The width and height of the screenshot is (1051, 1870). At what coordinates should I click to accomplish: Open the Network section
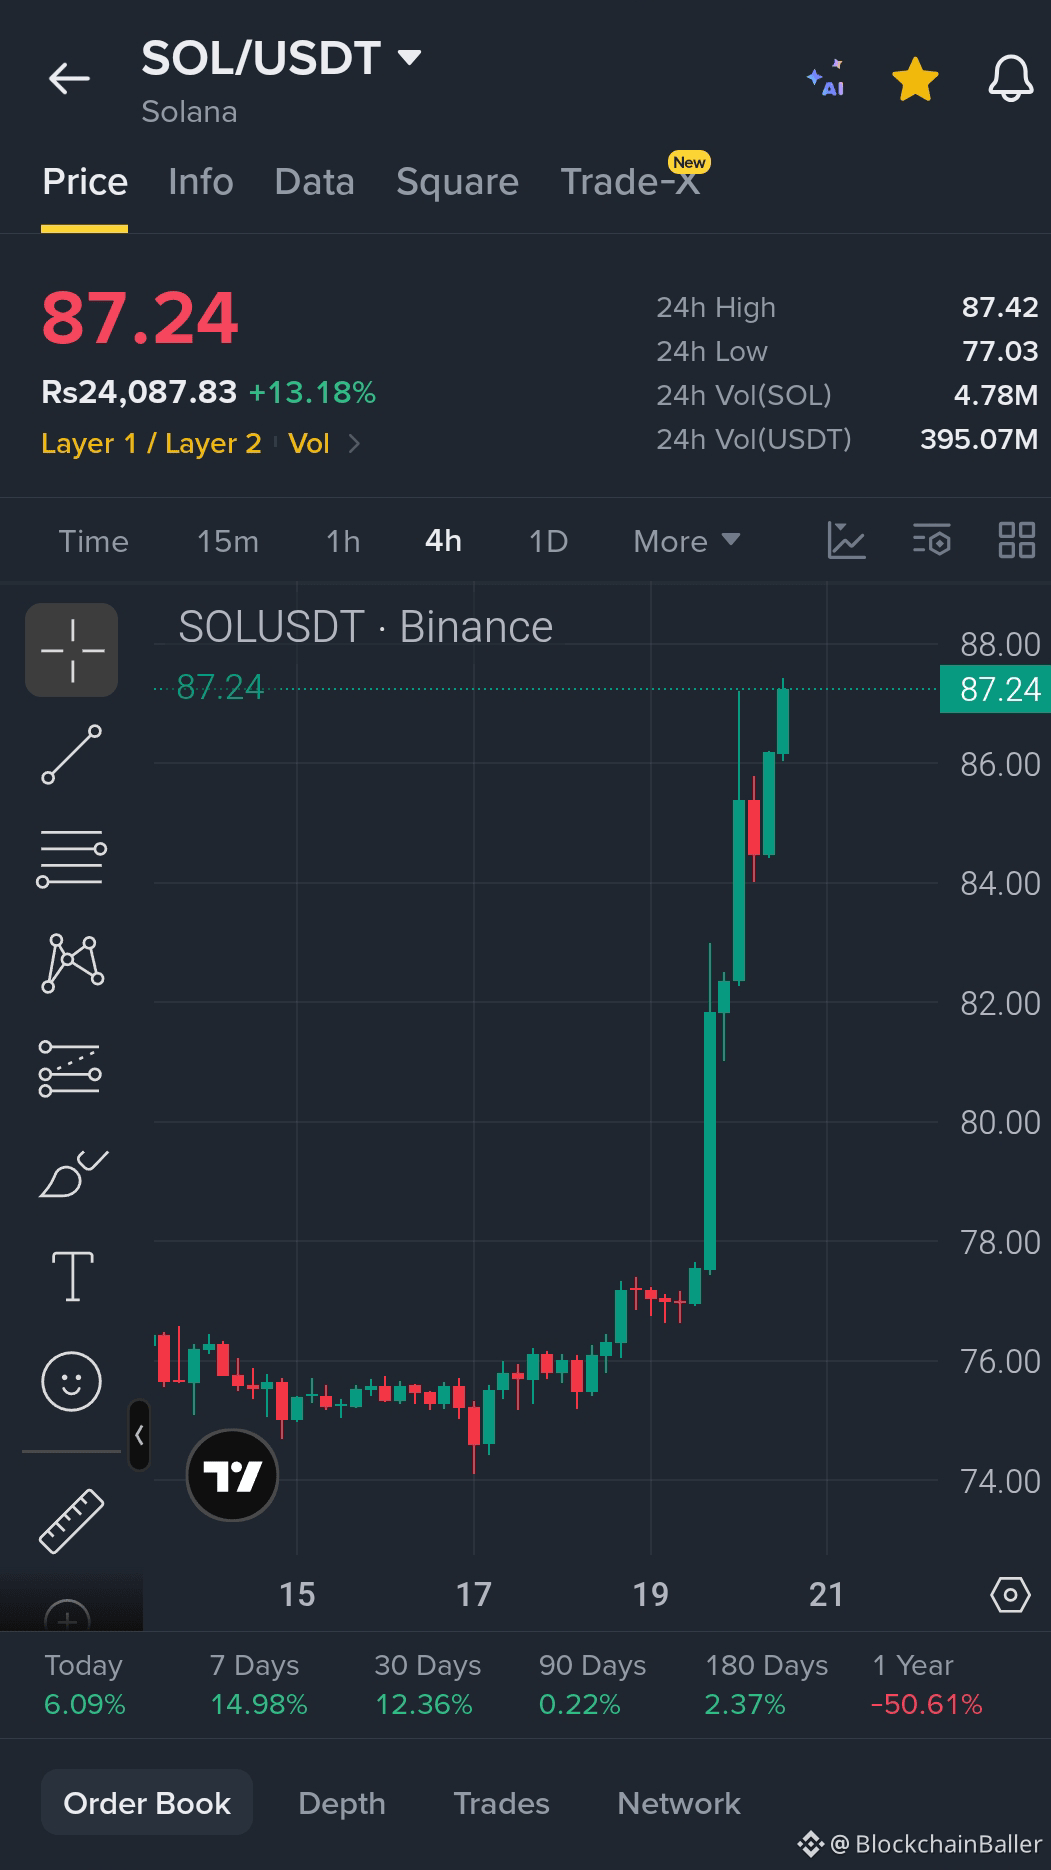[679, 1803]
